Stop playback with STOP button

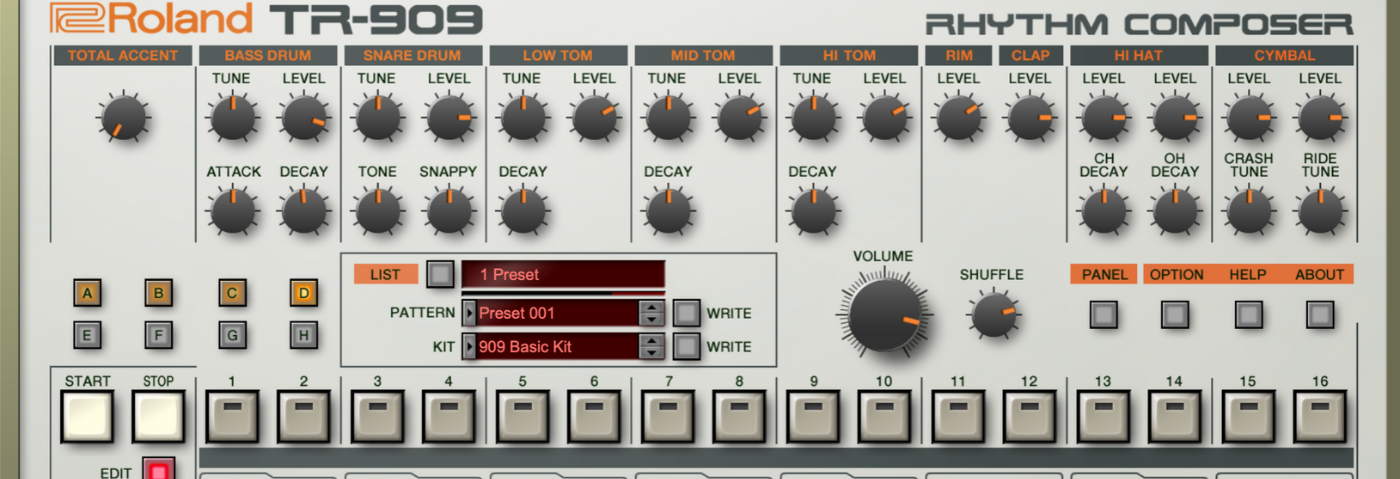tap(158, 417)
